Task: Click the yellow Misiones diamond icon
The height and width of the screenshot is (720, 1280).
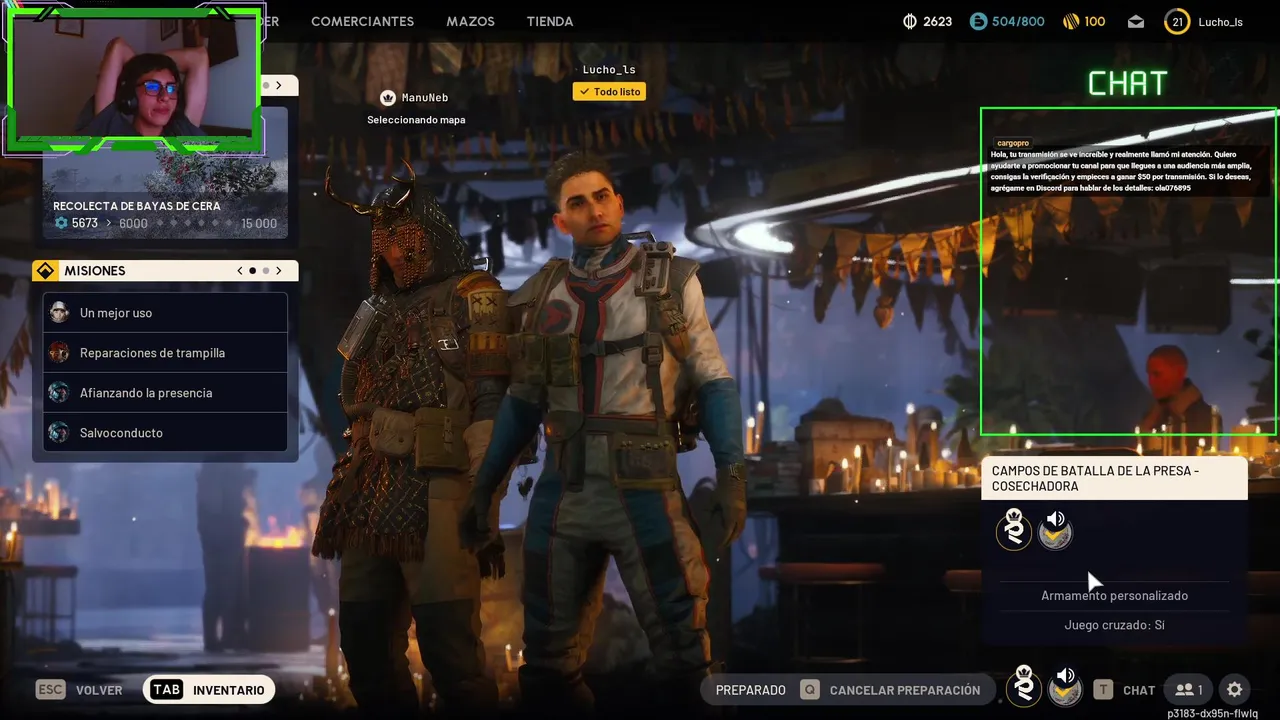Action: click(x=45, y=271)
